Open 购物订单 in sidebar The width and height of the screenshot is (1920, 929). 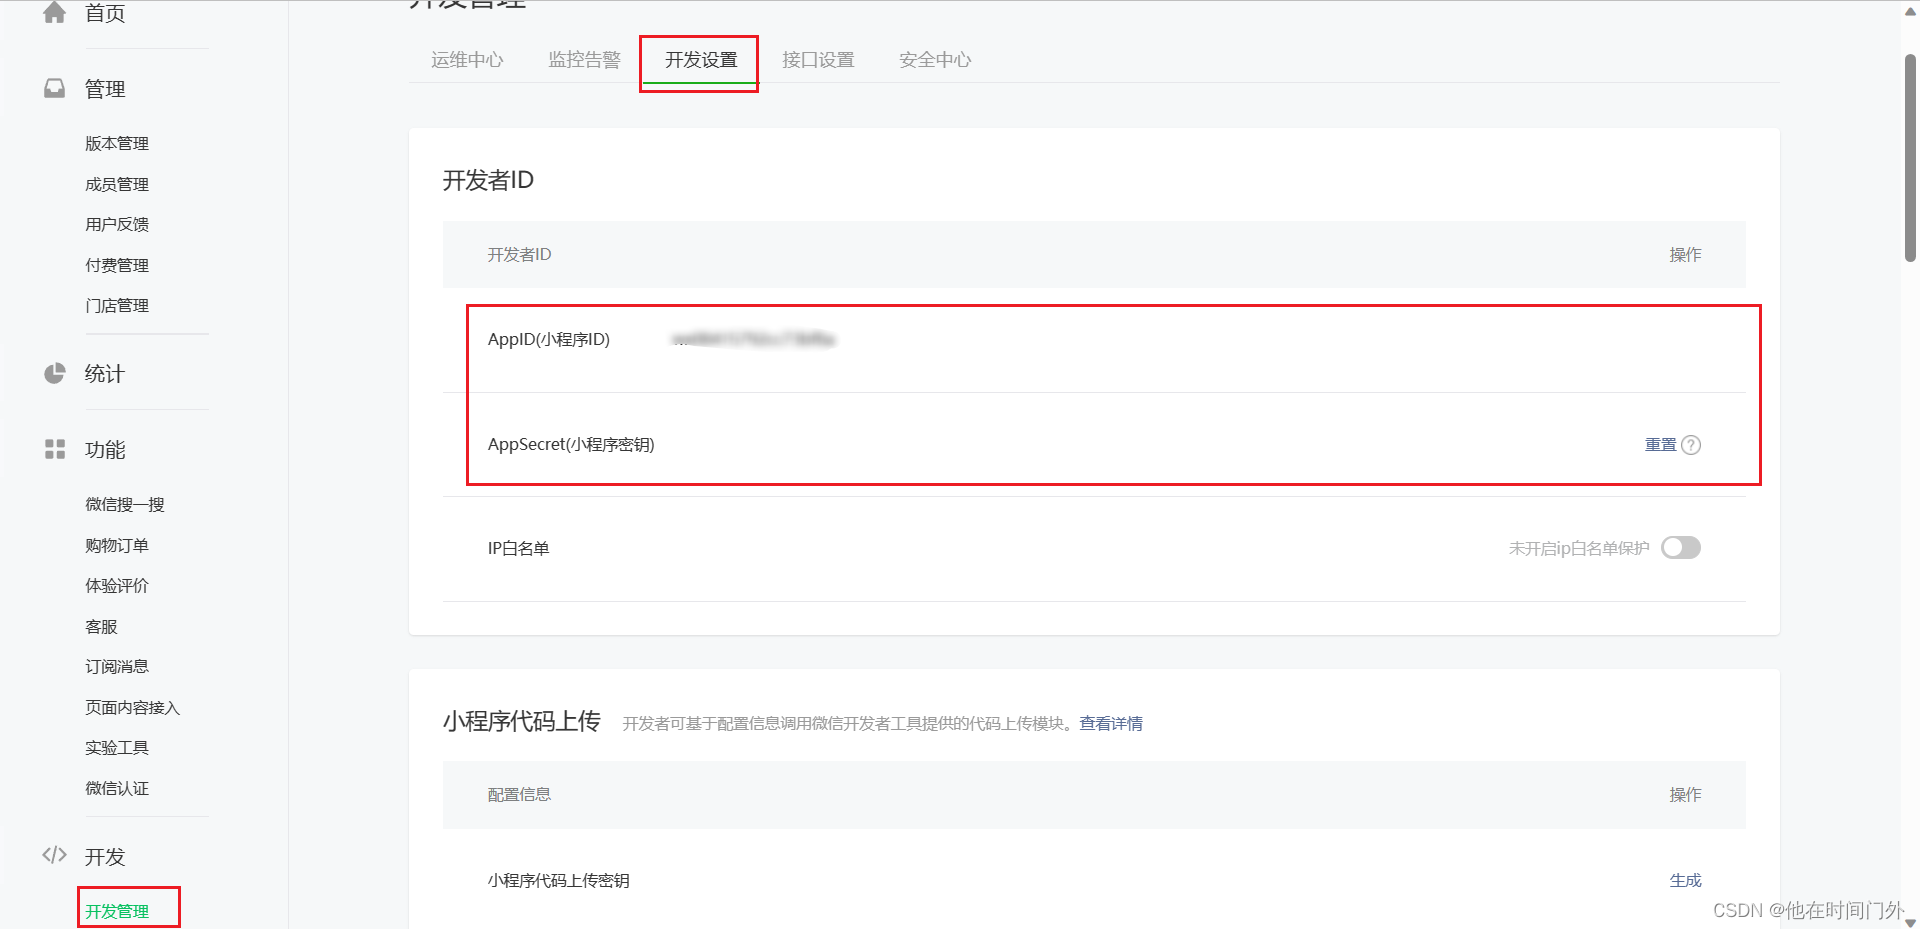[117, 546]
